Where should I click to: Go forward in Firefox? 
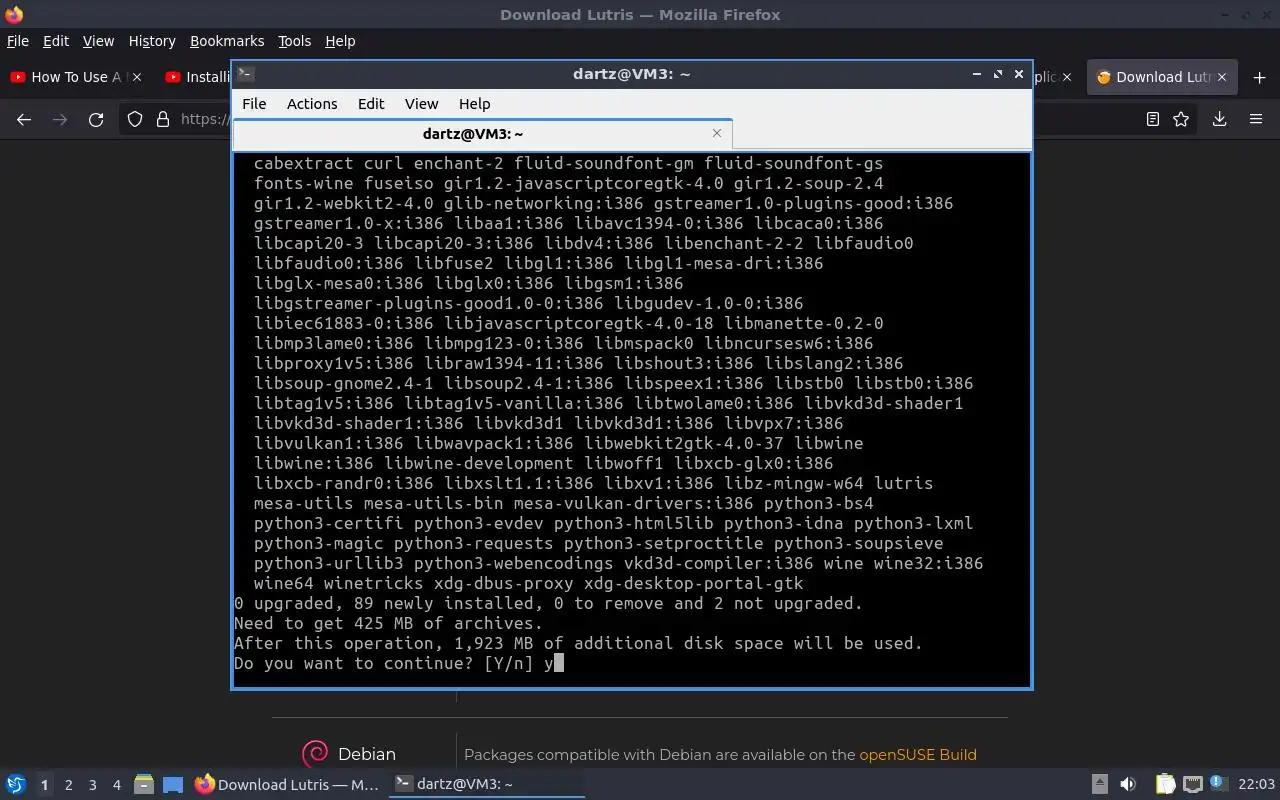pyautogui.click(x=60, y=119)
